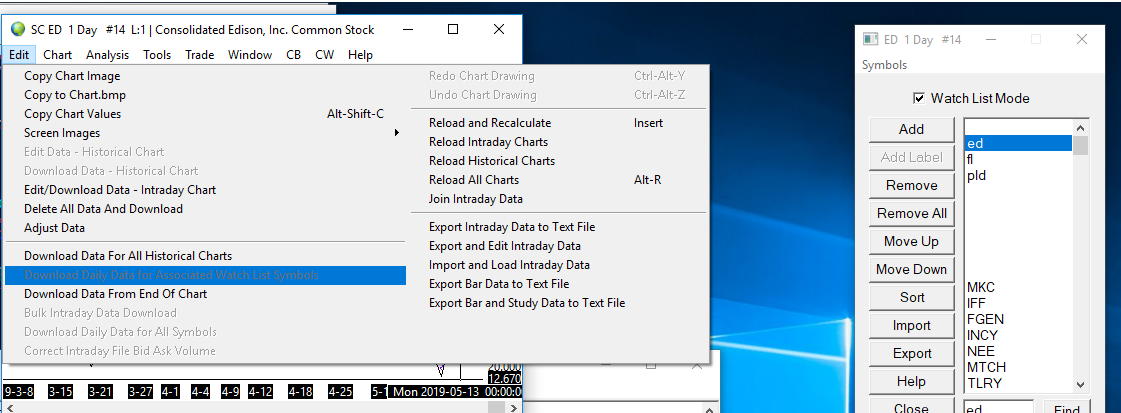The width and height of the screenshot is (1121, 413).
Task: Choose Reload All Charts
Action: [x=558, y=180]
